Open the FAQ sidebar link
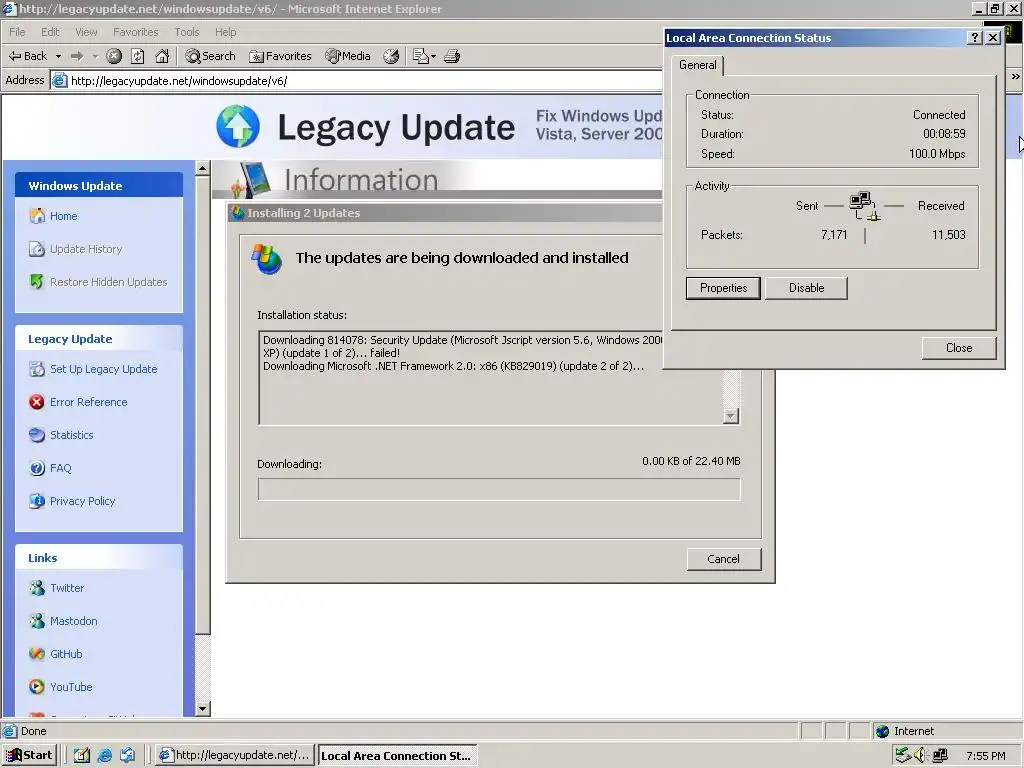1024x768 pixels. tap(60, 468)
